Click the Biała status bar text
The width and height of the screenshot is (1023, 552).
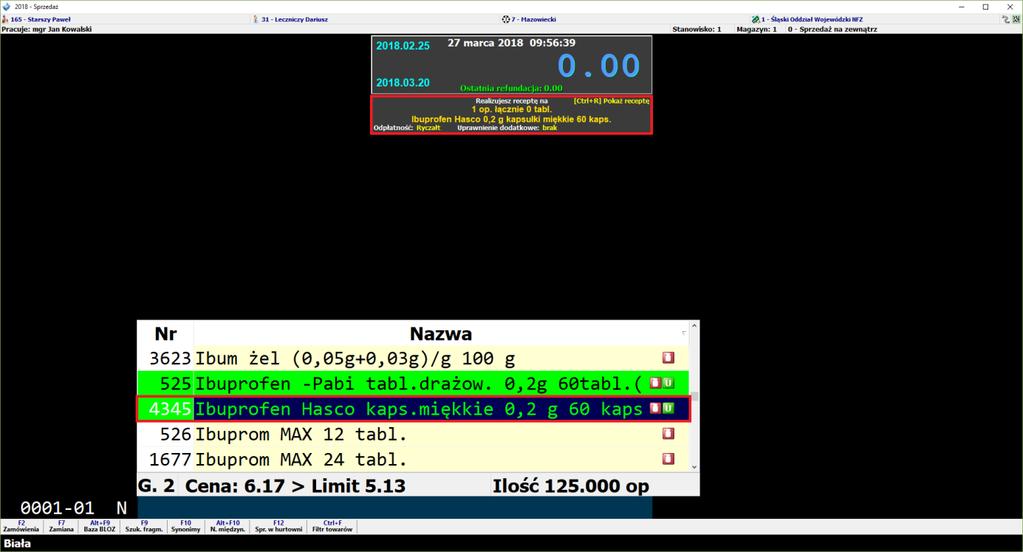coord(17,544)
